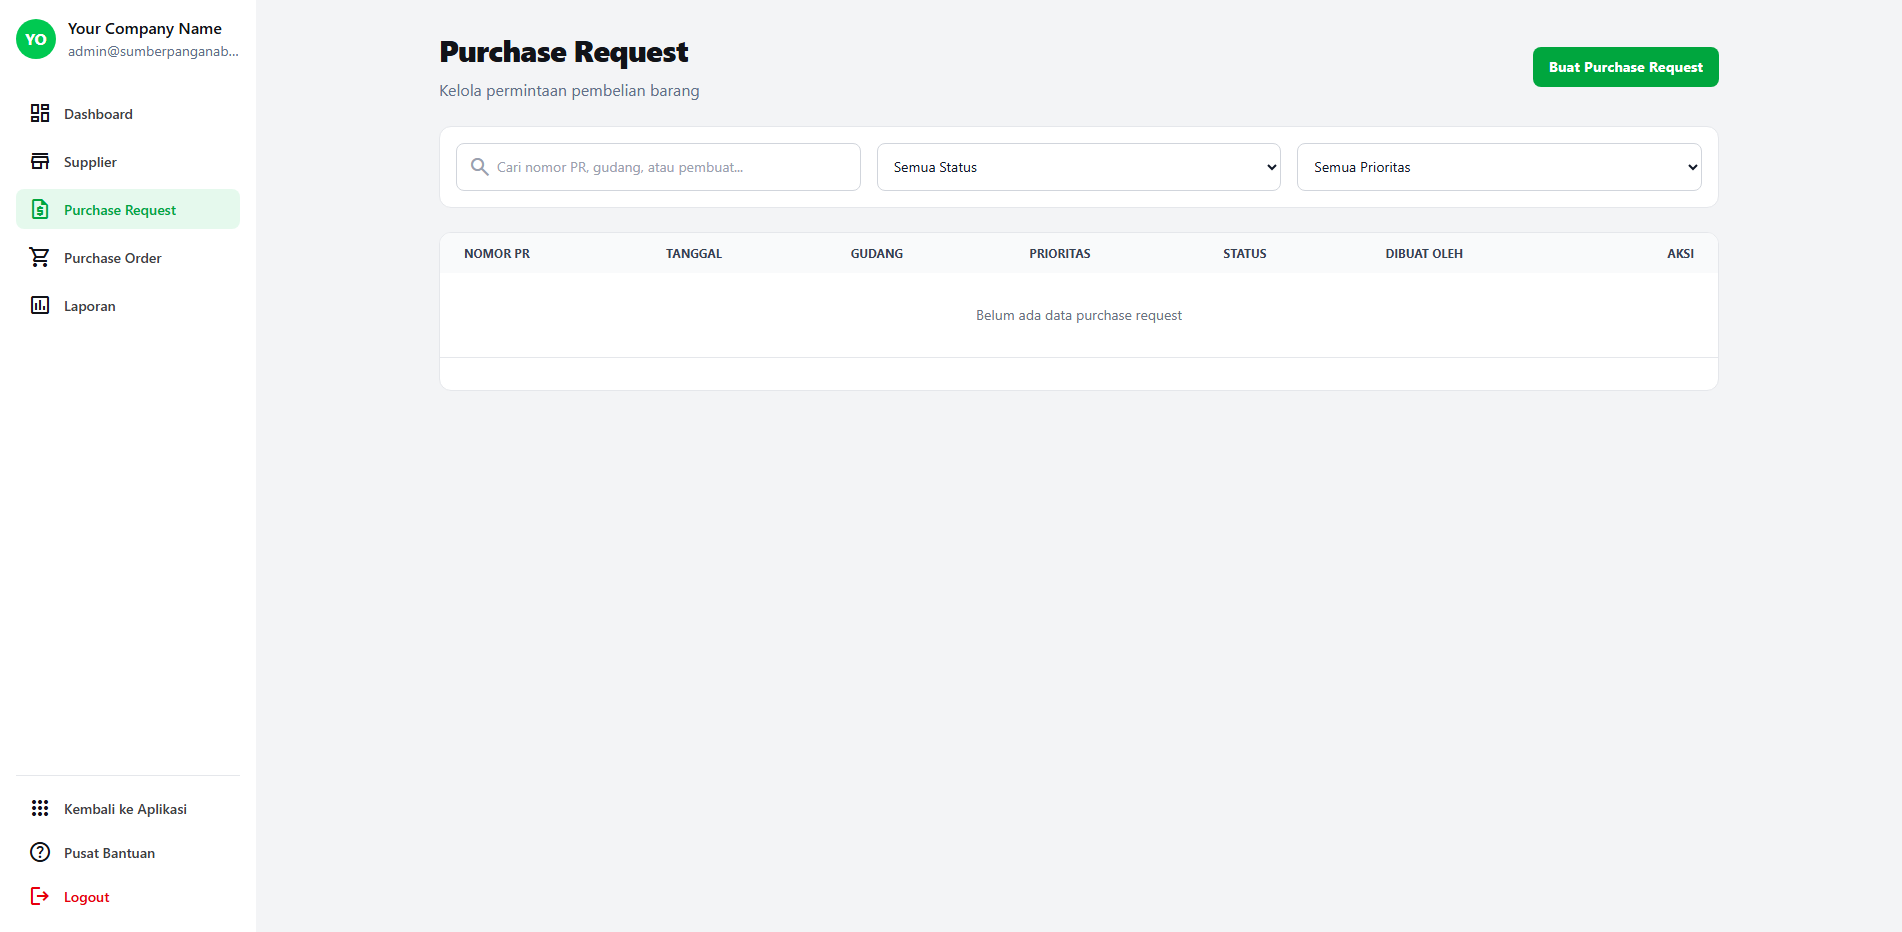Open the Semua Status dropdown
This screenshot has height=932, width=1902.
[1078, 167]
